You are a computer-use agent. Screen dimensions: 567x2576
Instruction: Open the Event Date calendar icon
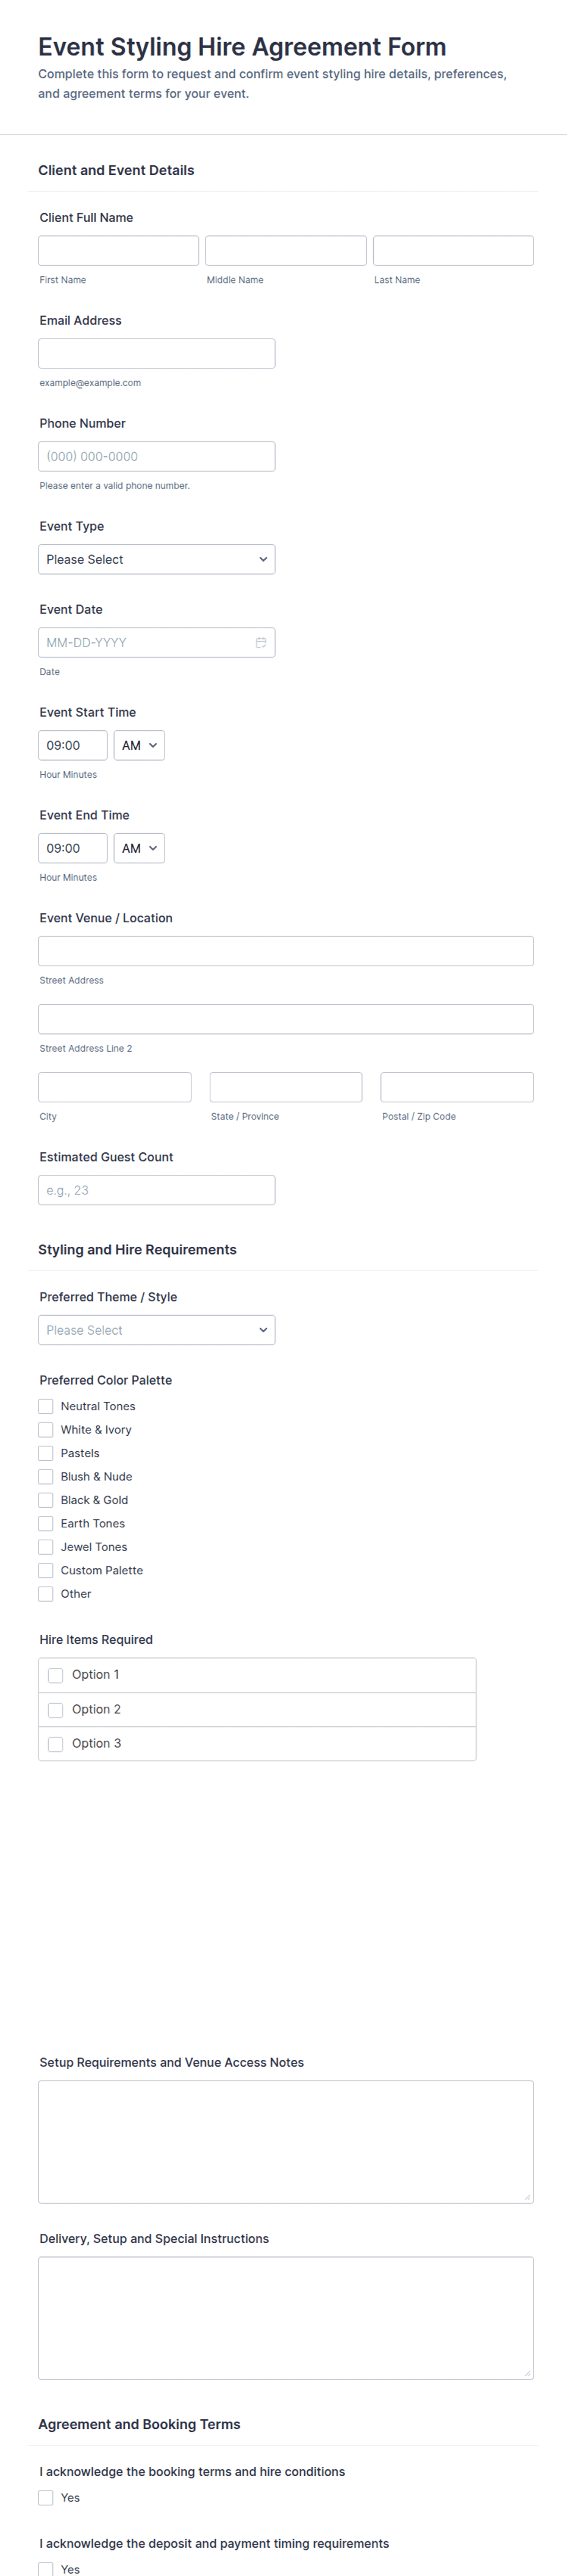[x=260, y=642]
